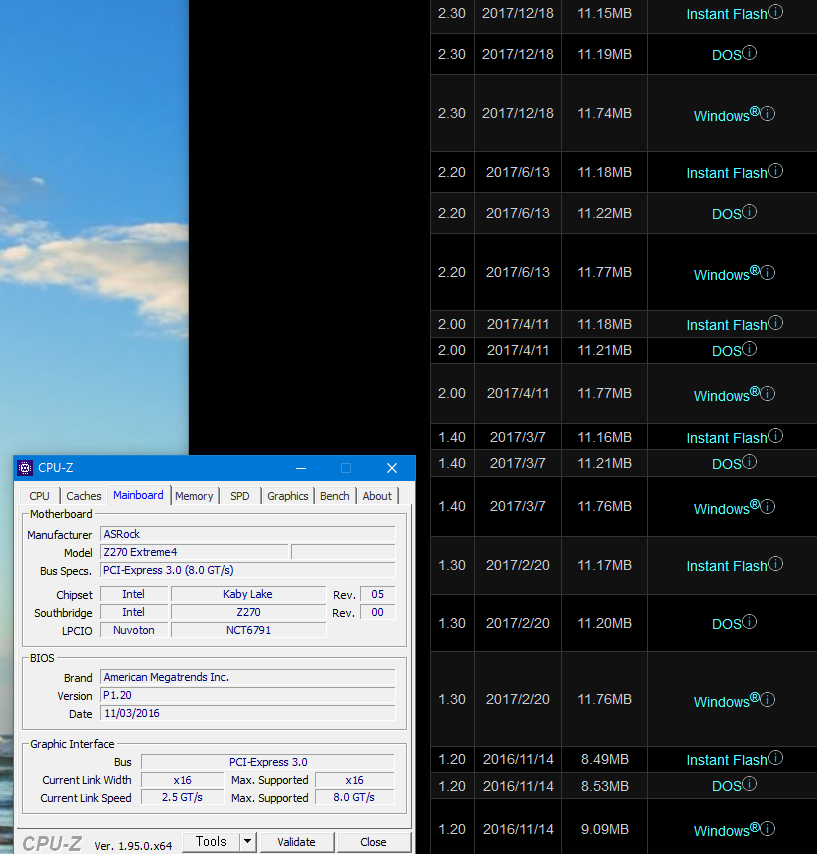
Task: Click the Model field showing Z270 Extreme4
Action: pos(194,552)
